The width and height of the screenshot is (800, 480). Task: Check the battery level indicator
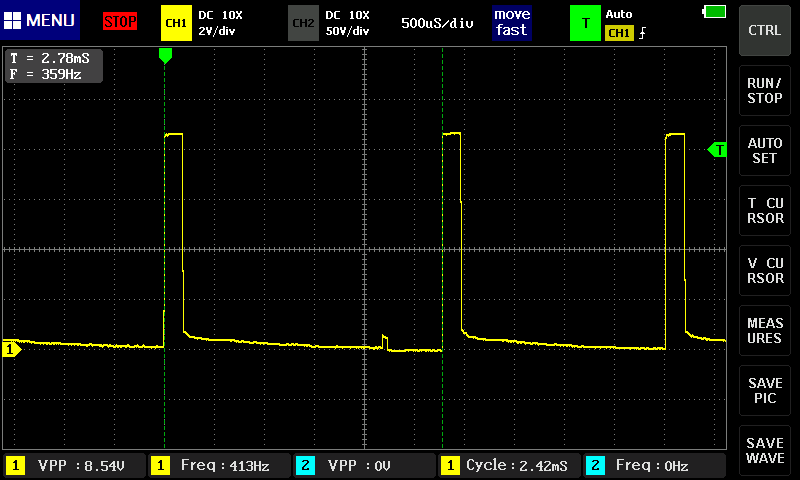coord(714,11)
